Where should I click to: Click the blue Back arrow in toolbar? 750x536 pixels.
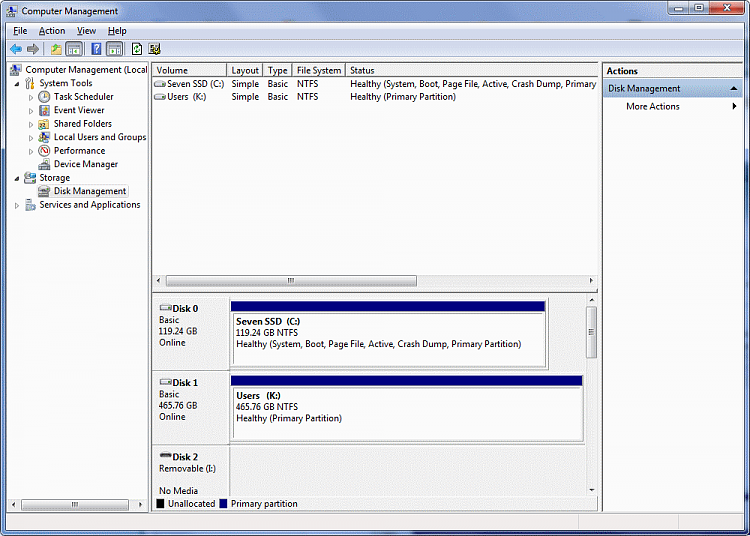[x=16, y=49]
